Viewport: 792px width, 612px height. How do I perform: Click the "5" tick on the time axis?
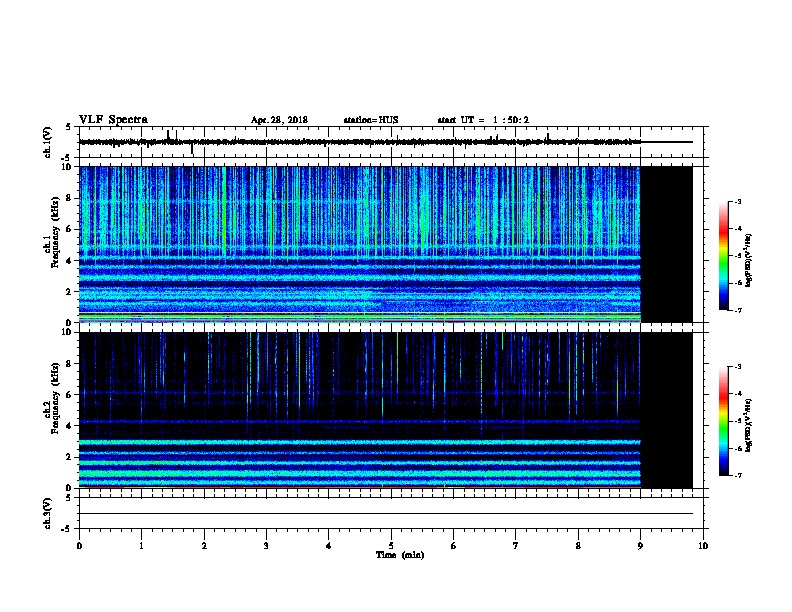[x=391, y=545]
